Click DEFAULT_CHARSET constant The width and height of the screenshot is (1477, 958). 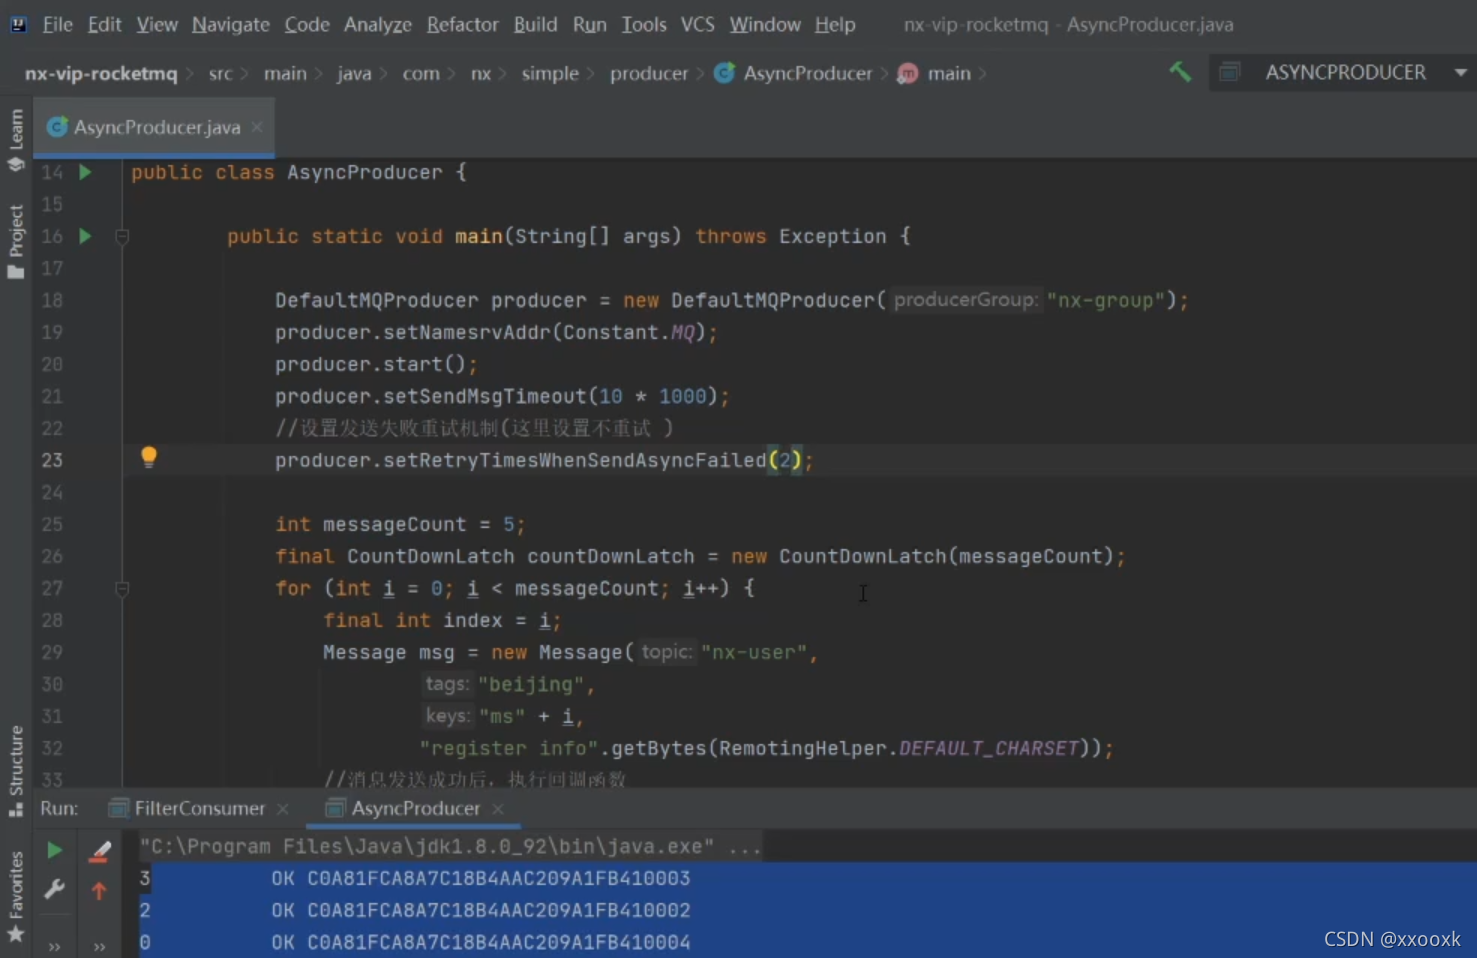pyautogui.click(x=989, y=748)
